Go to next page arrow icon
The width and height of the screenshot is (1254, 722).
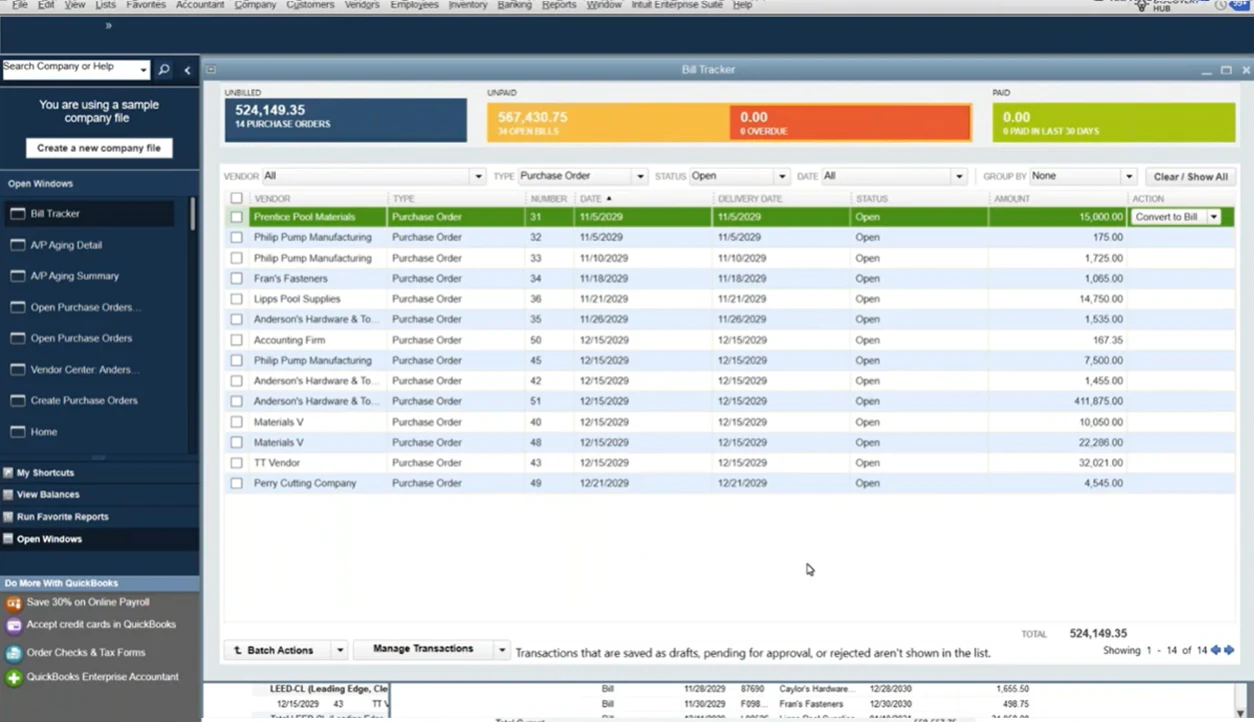(x=1229, y=650)
